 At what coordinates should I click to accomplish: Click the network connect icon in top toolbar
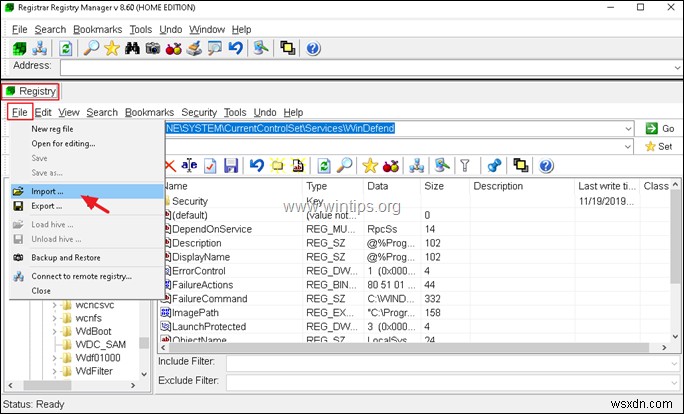pos(40,48)
